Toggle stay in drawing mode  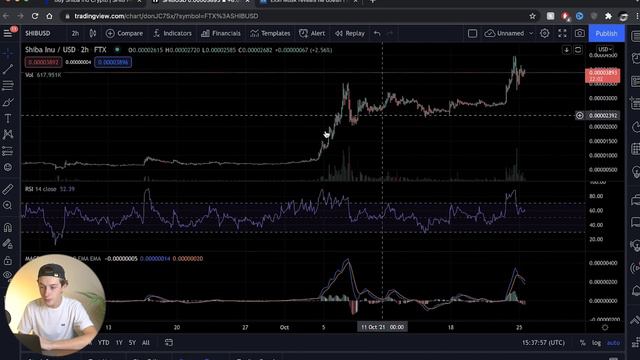tap(8, 244)
